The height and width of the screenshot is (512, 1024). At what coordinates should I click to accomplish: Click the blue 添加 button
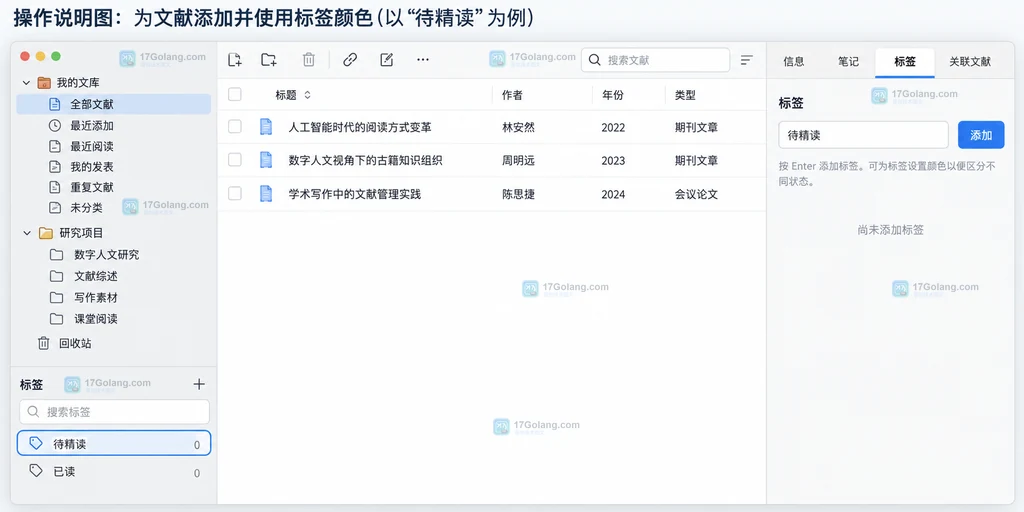pos(981,135)
